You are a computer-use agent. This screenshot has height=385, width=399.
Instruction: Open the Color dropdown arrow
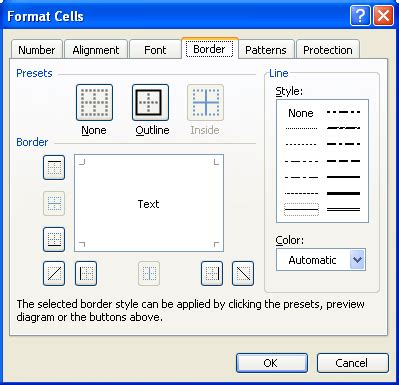(357, 260)
